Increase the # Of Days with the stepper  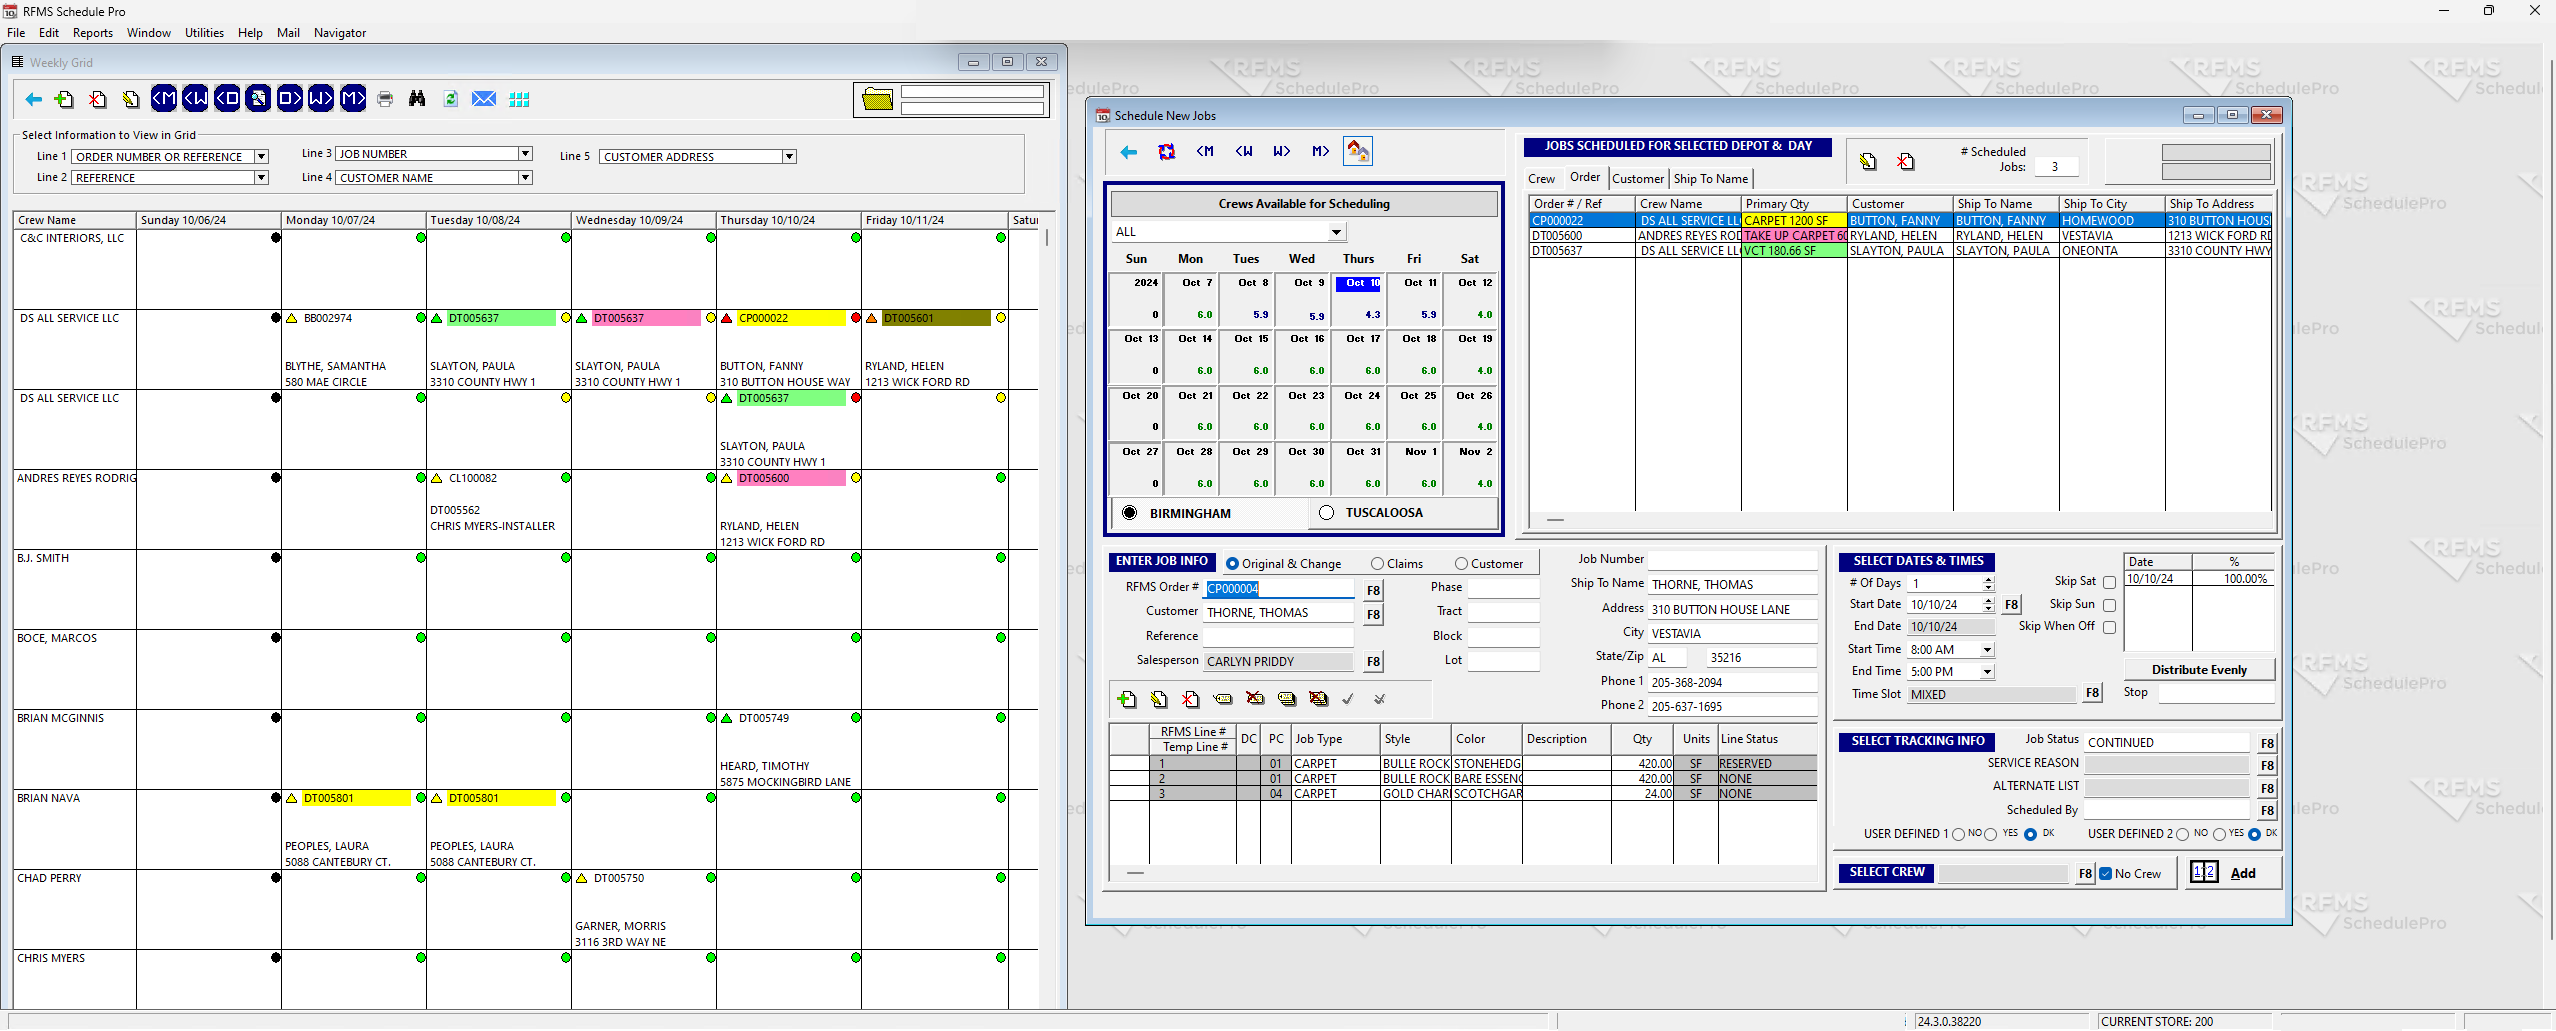coord(1988,579)
